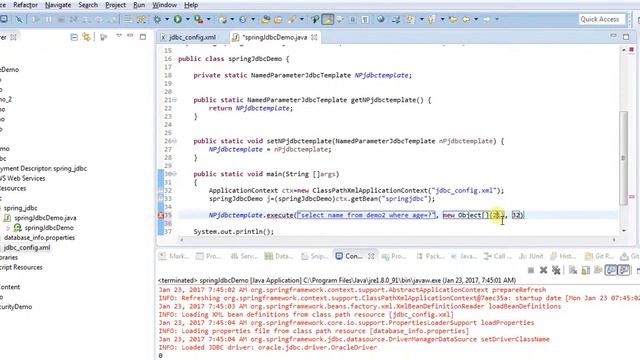
Task: Open dropdown arrow next to Run button
Action: click(x=188, y=19)
